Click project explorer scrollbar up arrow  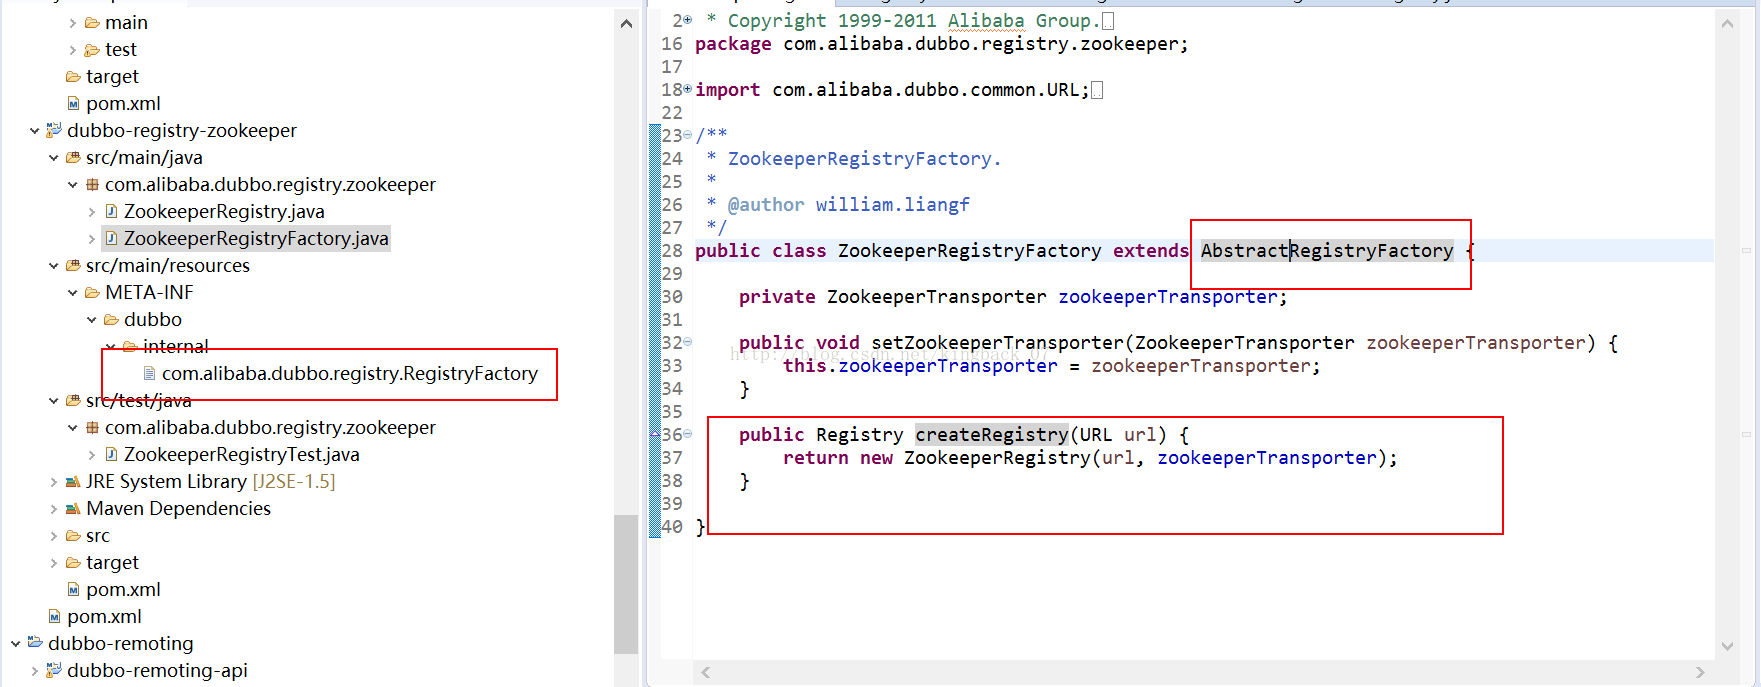tap(626, 23)
